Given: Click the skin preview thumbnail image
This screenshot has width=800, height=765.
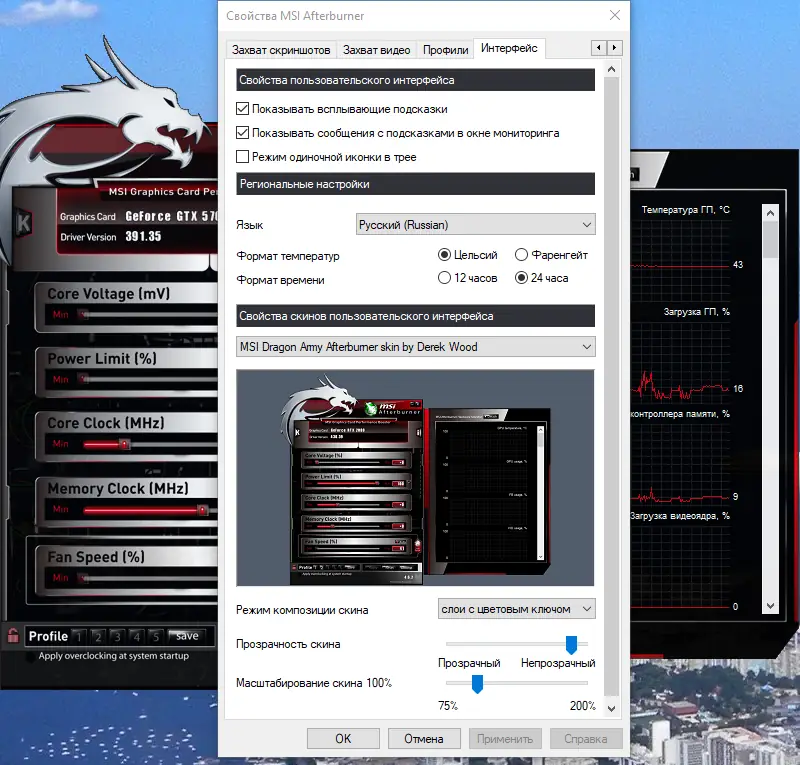Looking at the screenshot, I should pos(415,478).
